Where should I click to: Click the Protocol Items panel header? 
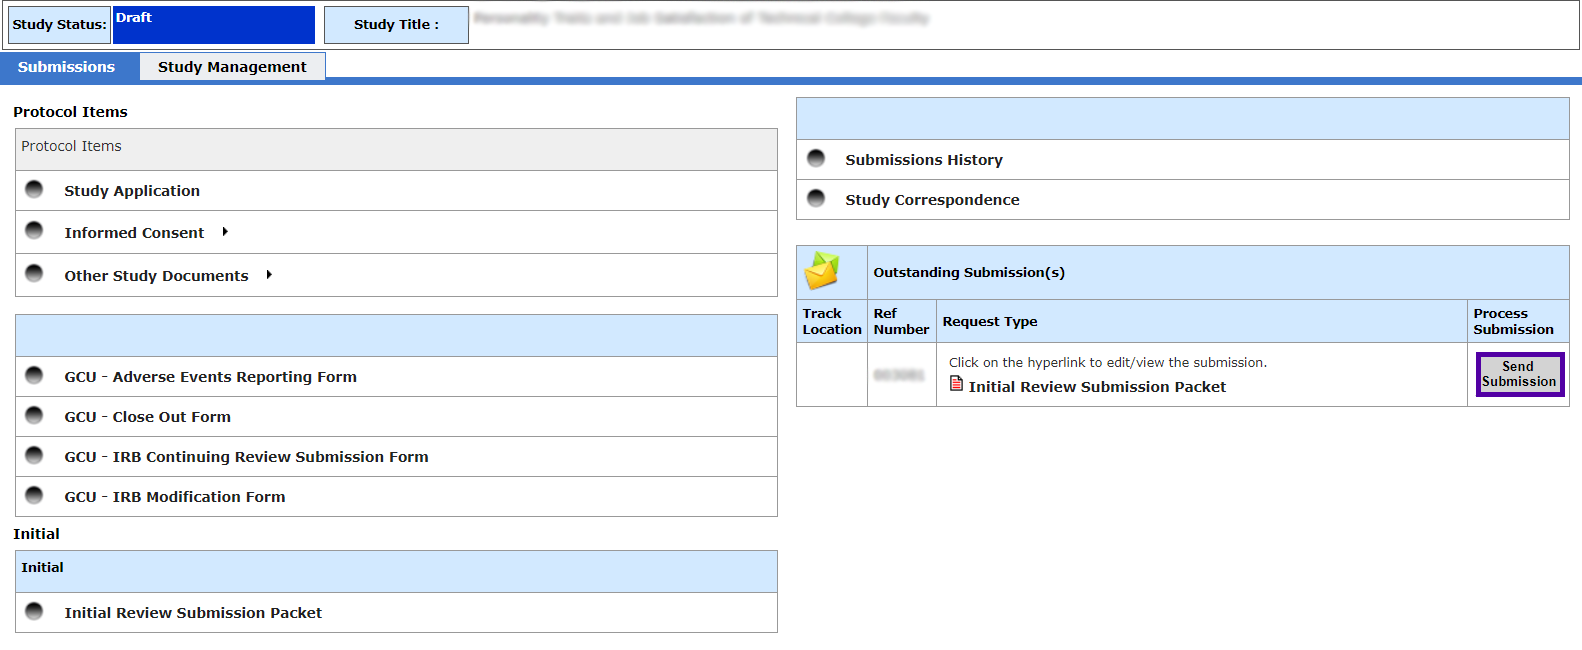point(396,149)
